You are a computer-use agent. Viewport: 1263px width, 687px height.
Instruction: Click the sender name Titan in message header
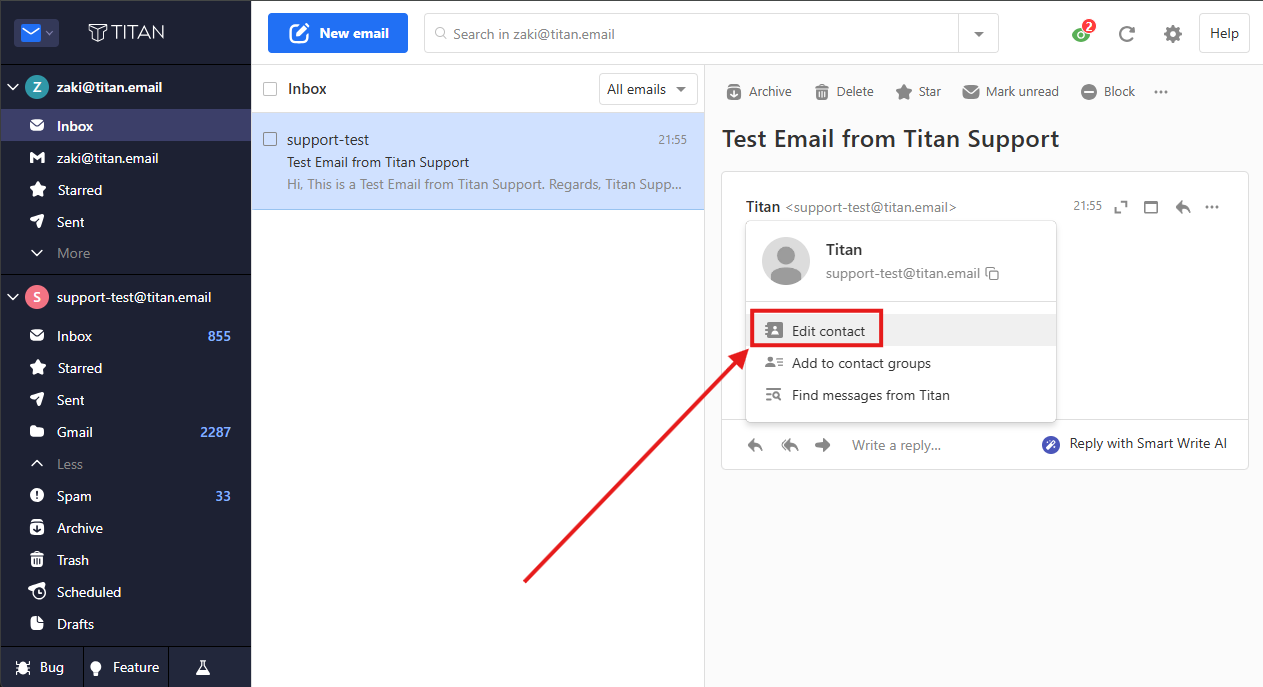pos(763,207)
